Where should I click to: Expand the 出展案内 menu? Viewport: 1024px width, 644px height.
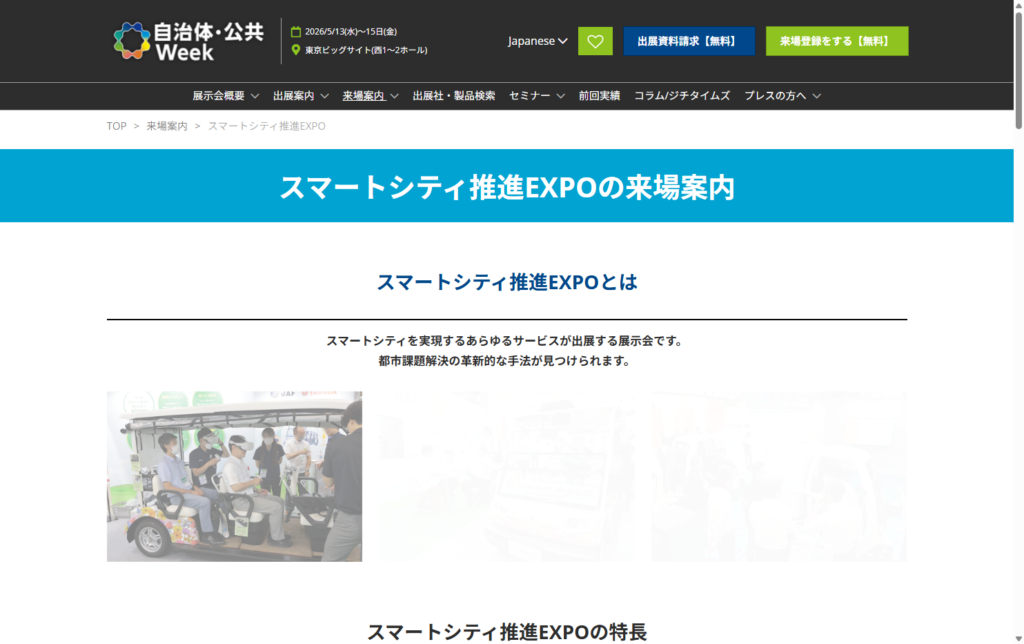click(x=301, y=96)
